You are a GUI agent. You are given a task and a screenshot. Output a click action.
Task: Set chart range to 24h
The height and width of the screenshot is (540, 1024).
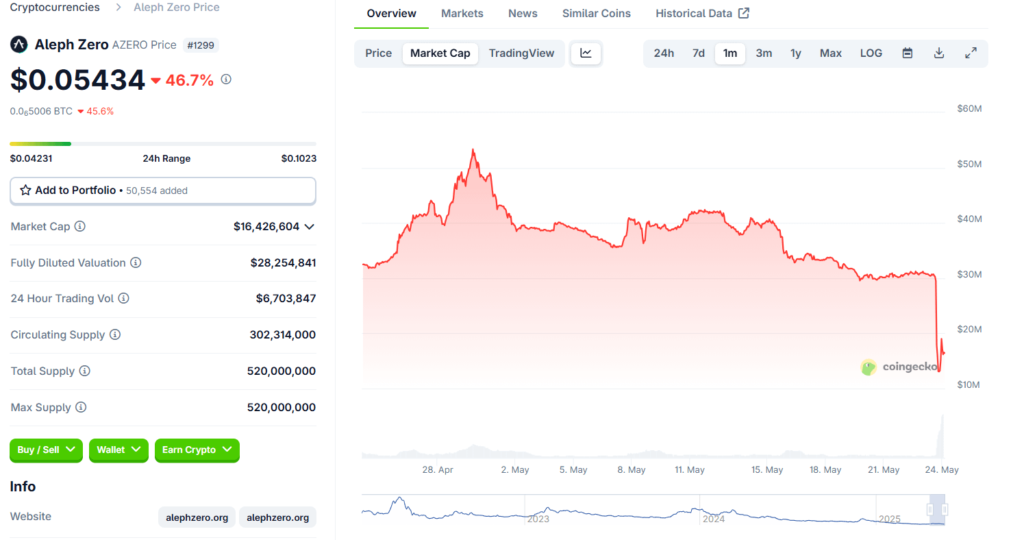click(664, 54)
